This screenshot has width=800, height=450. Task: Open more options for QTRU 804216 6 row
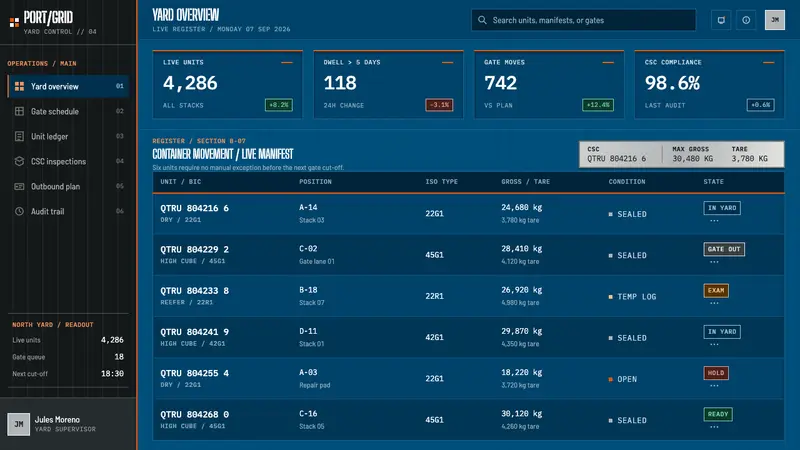(714, 221)
